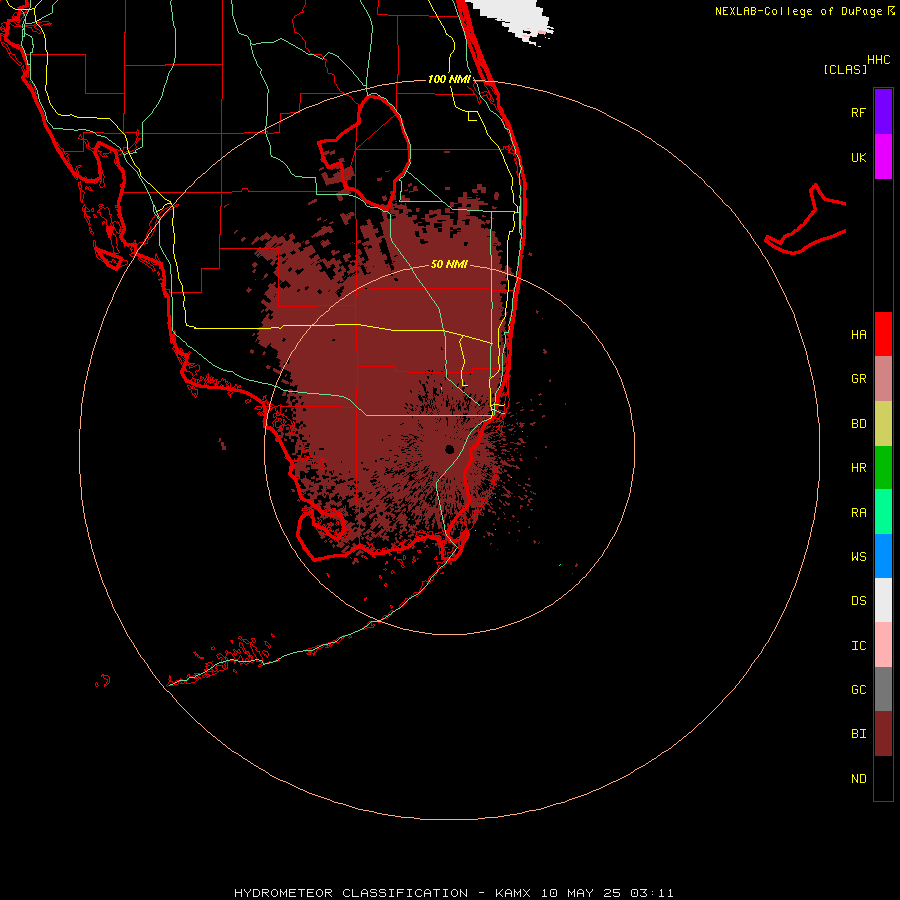Select the GR dusty pink legend swatch

883,379
